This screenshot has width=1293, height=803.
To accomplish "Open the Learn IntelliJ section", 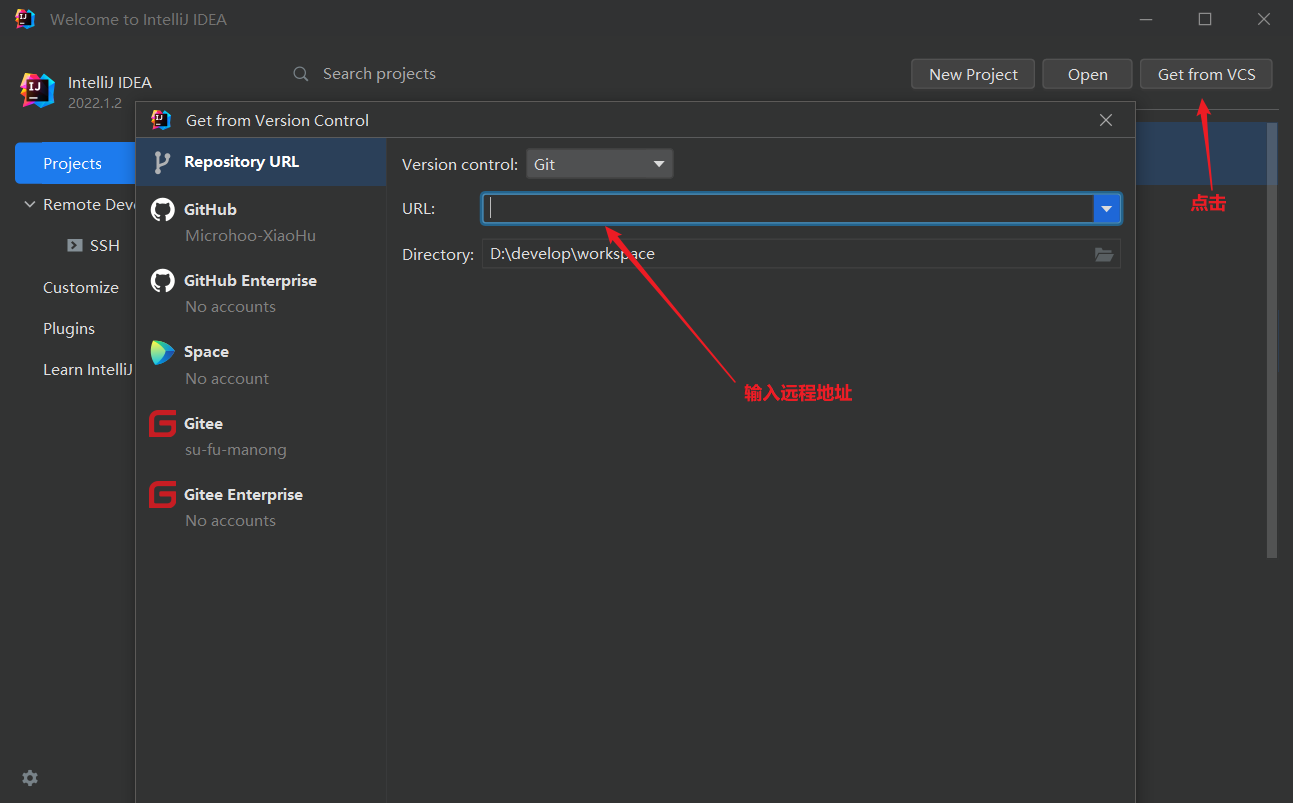I will coord(88,369).
